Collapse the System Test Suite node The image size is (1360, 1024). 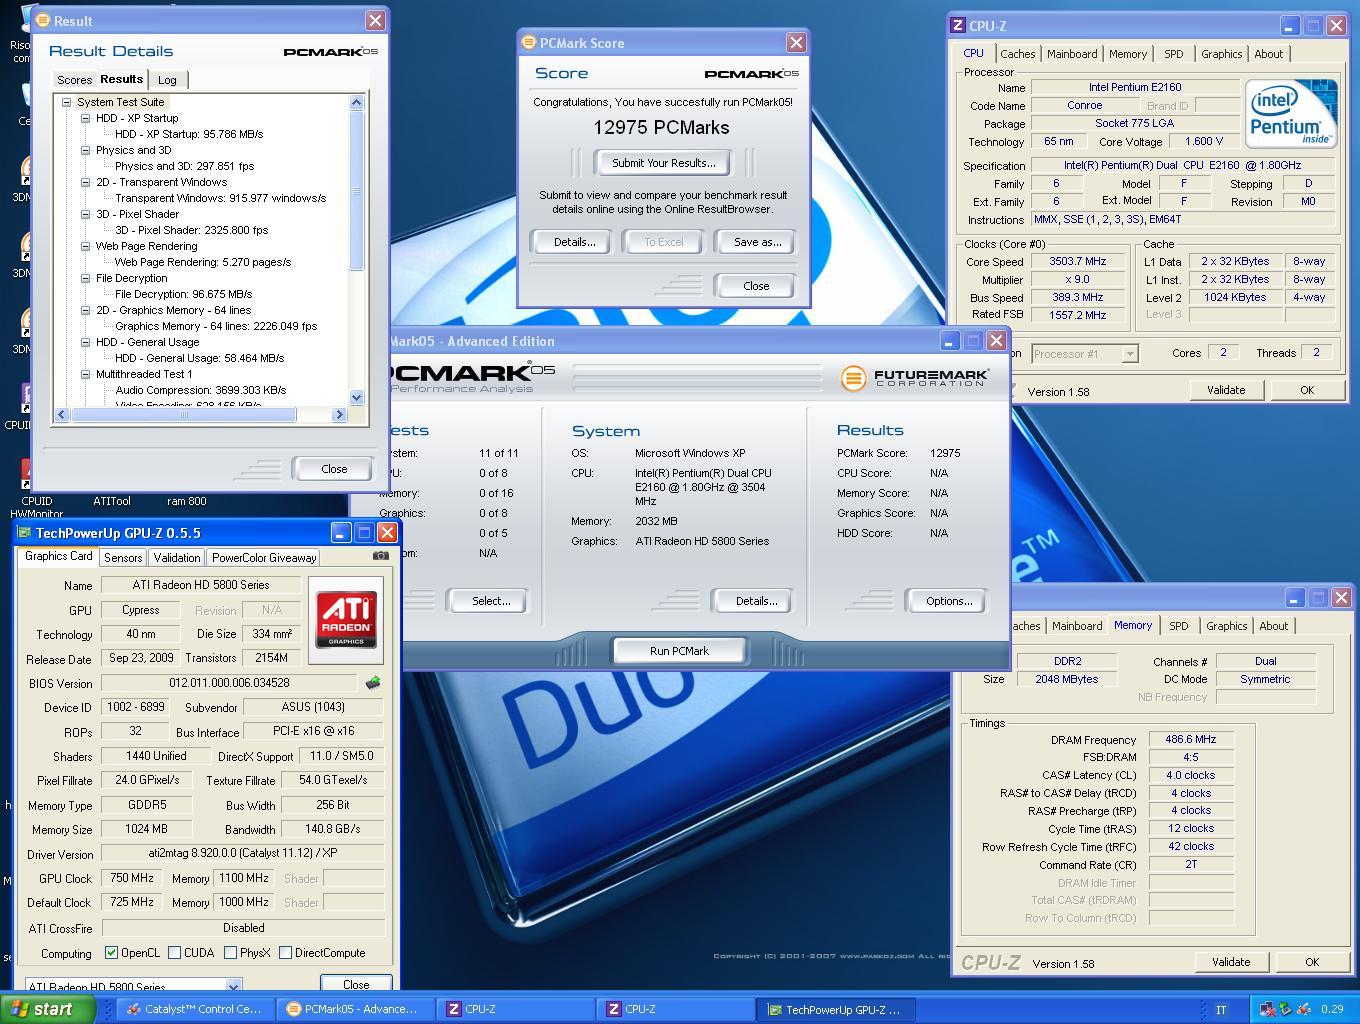[x=66, y=102]
